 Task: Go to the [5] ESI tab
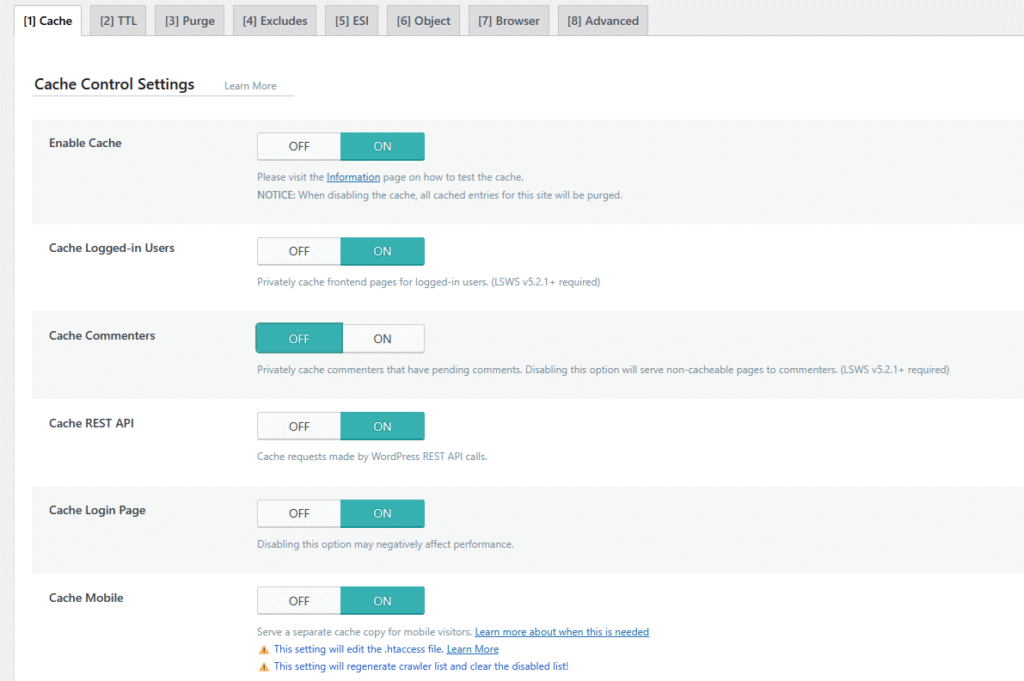(351, 21)
